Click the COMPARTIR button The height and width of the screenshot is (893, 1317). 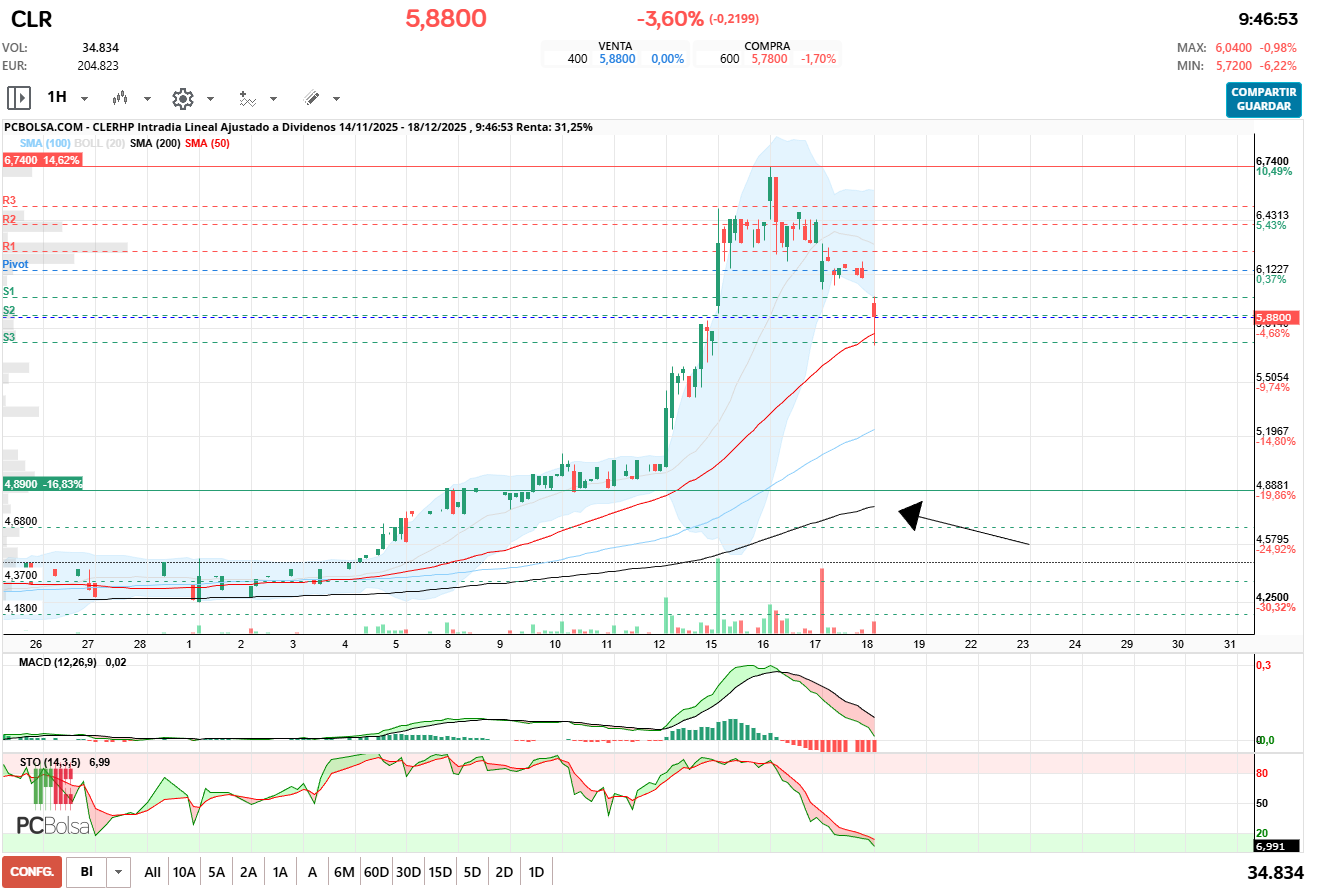[1263, 92]
